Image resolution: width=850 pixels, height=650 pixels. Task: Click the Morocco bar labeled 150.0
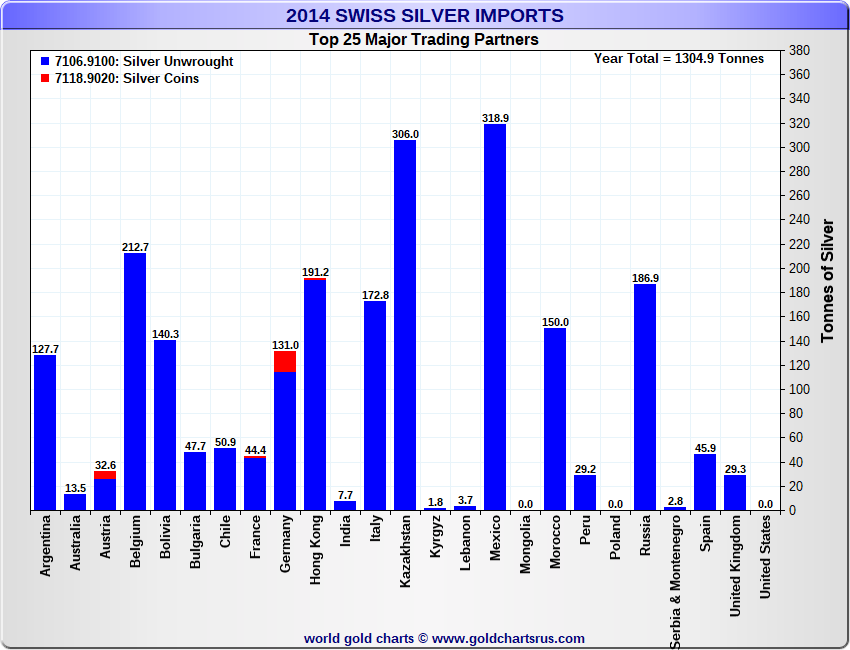click(x=555, y=419)
